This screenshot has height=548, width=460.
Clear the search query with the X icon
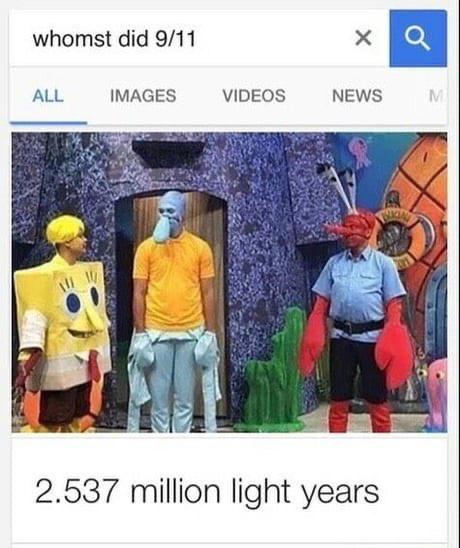pyautogui.click(x=364, y=38)
